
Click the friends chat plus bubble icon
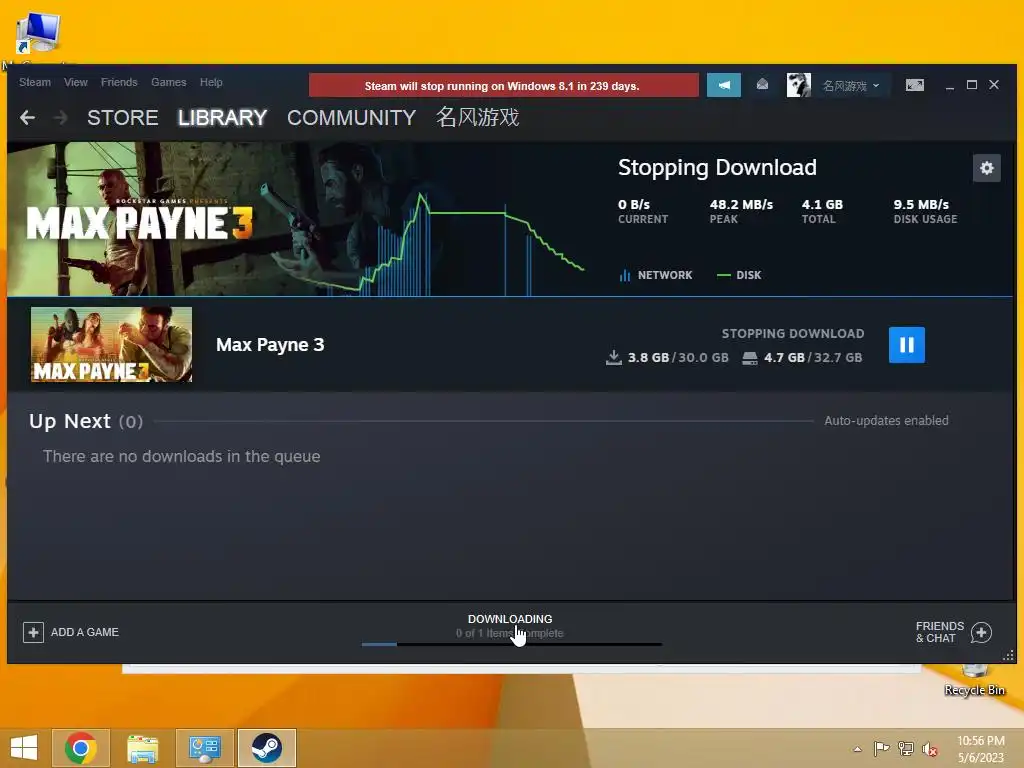click(981, 632)
